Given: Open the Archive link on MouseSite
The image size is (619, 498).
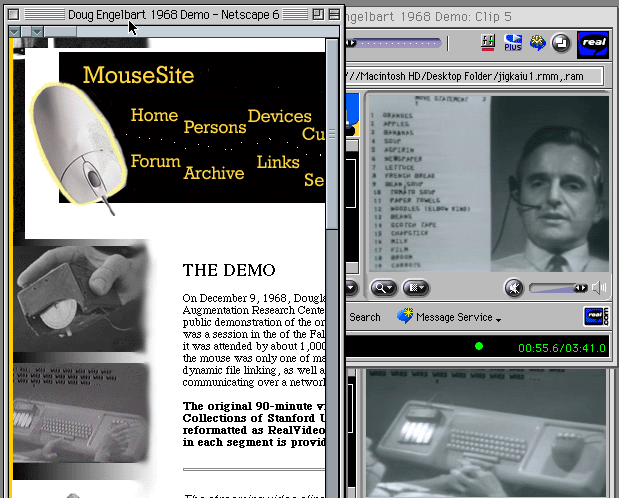Looking at the screenshot, I should click(x=214, y=173).
